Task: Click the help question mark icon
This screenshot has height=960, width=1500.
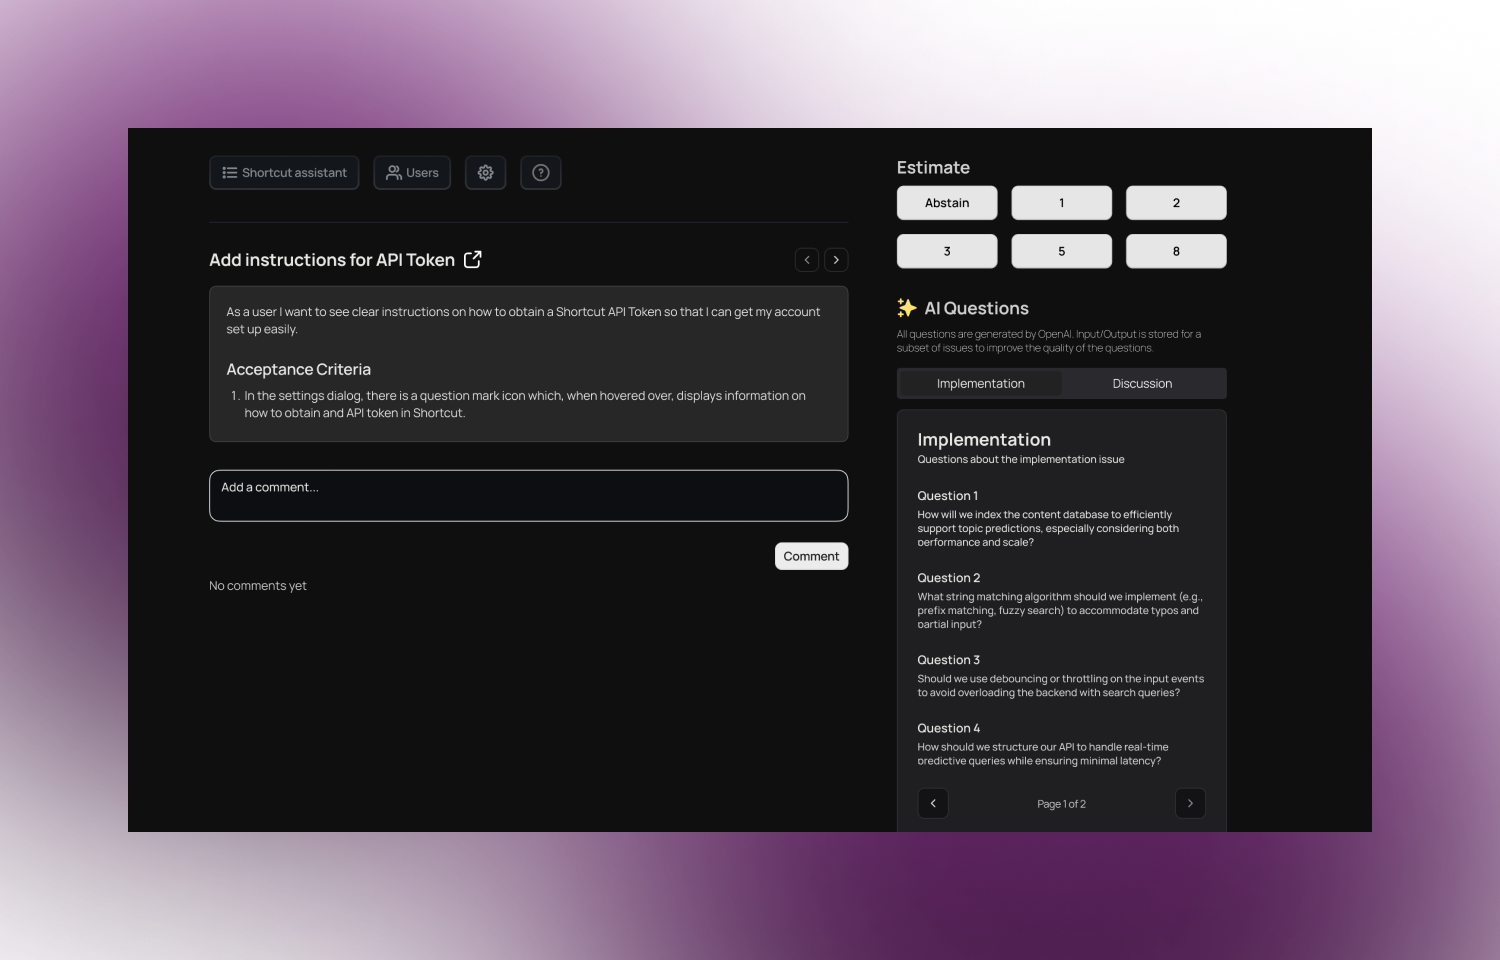Action: 540,172
